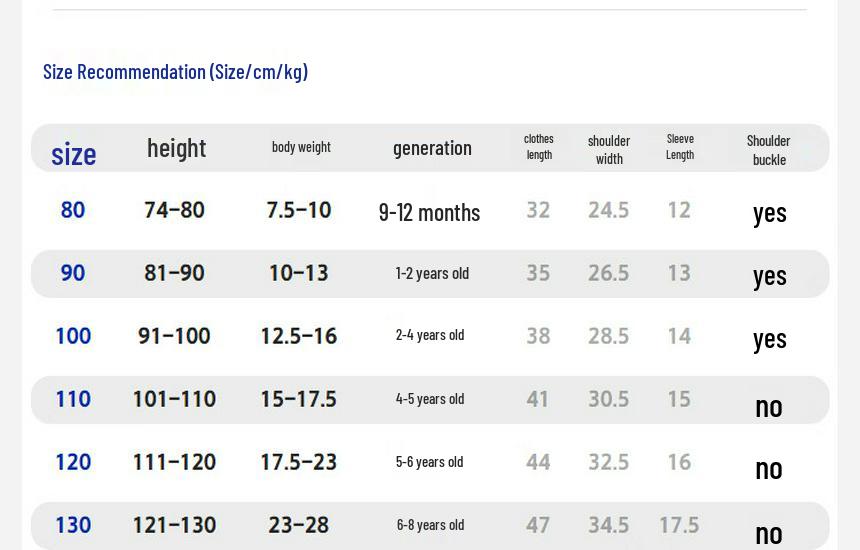860x550 pixels.
Task: Click the height column header
Action: 177,148
